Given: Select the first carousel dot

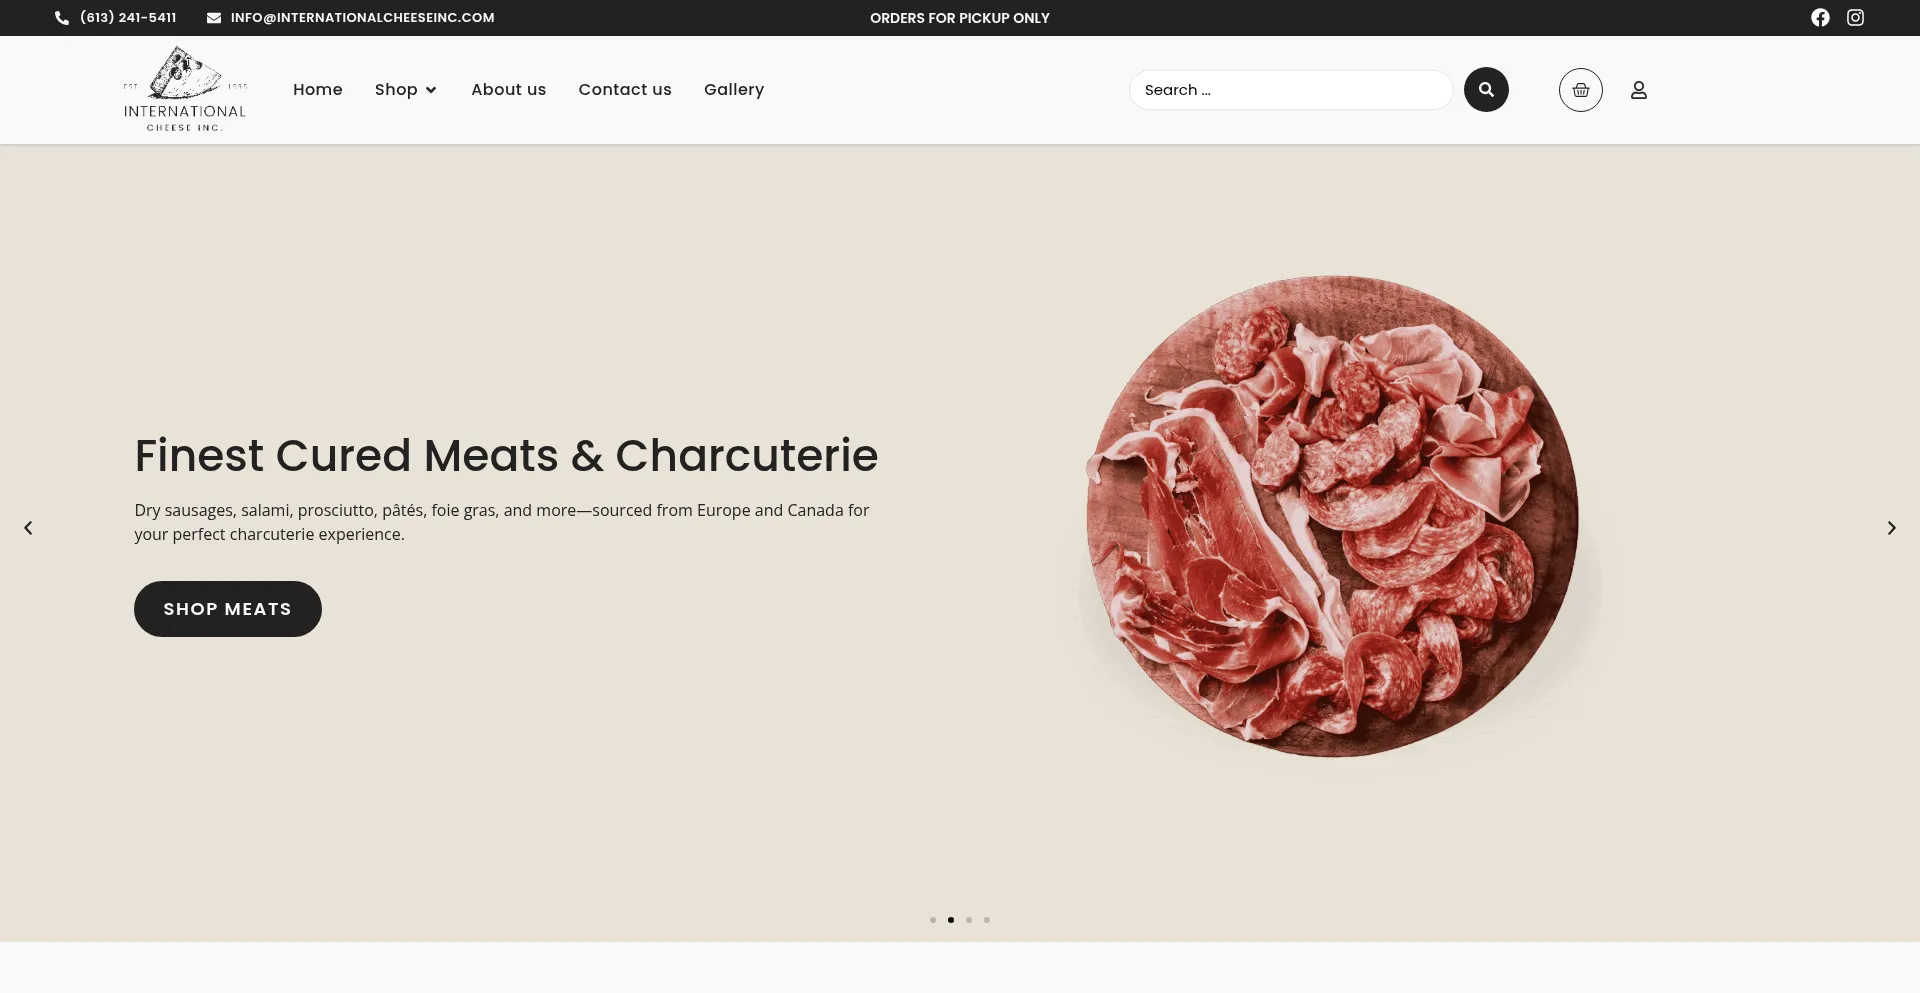Looking at the screenshot, I should (x=933, y=920).
